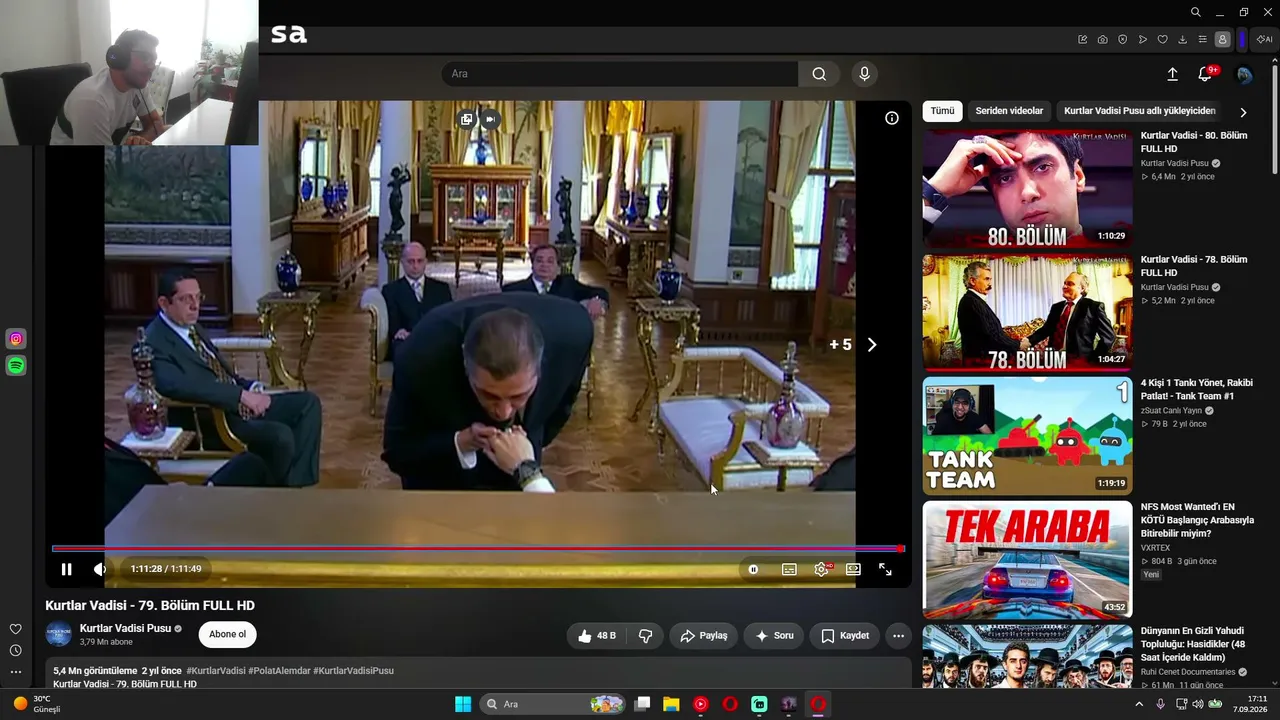Open YouTube notifications bell
Screen dimensions: 1280x720
coord(1205,74)
